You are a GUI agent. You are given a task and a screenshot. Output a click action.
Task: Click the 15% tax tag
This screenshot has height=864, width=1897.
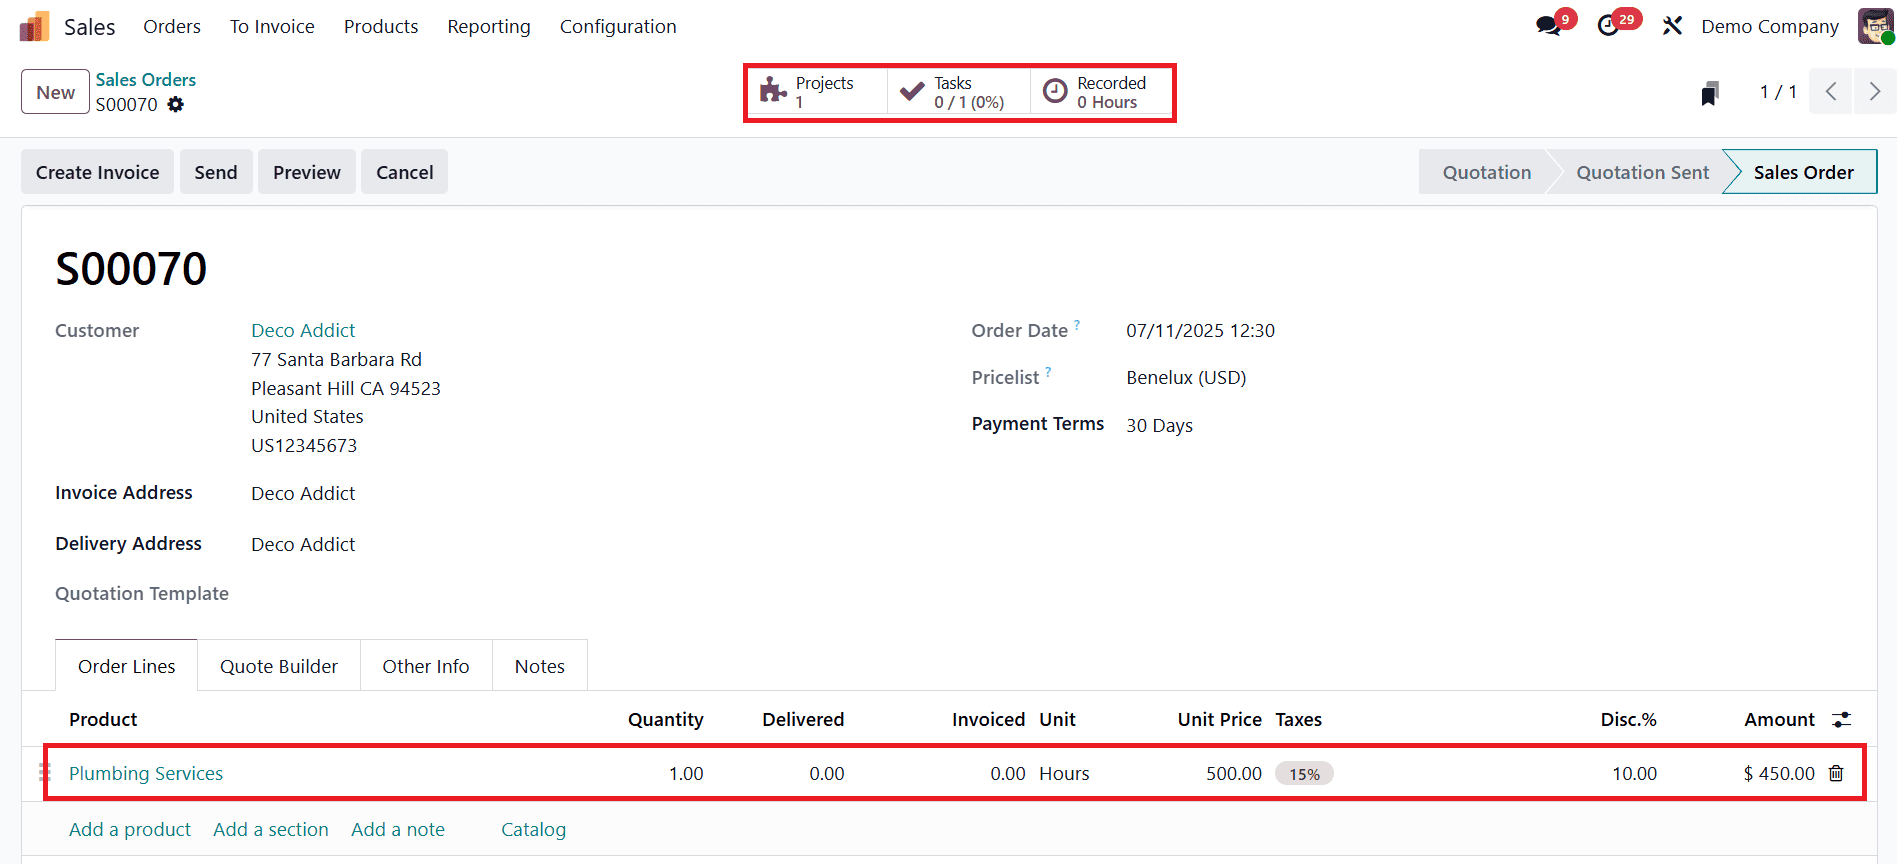tap(1304, 774)
